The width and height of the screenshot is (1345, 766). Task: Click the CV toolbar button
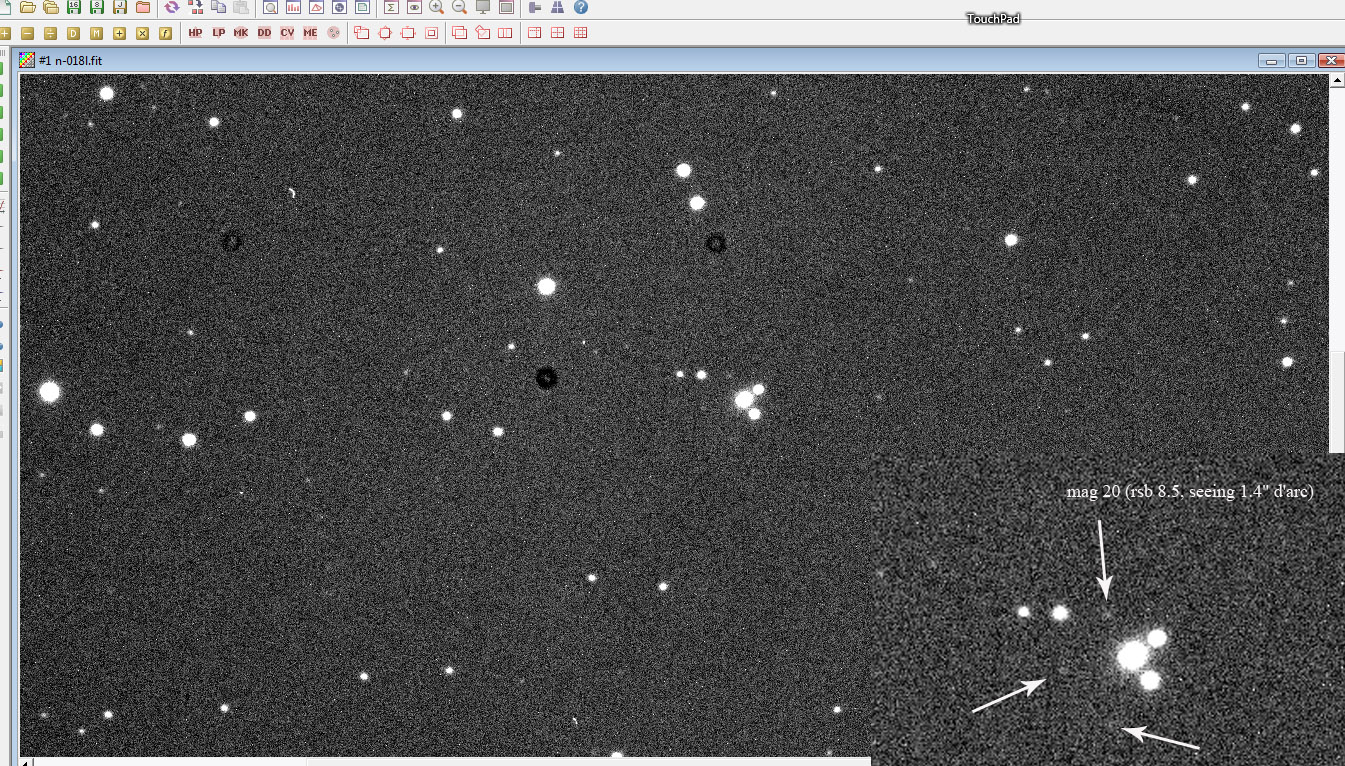coord(287,33)
